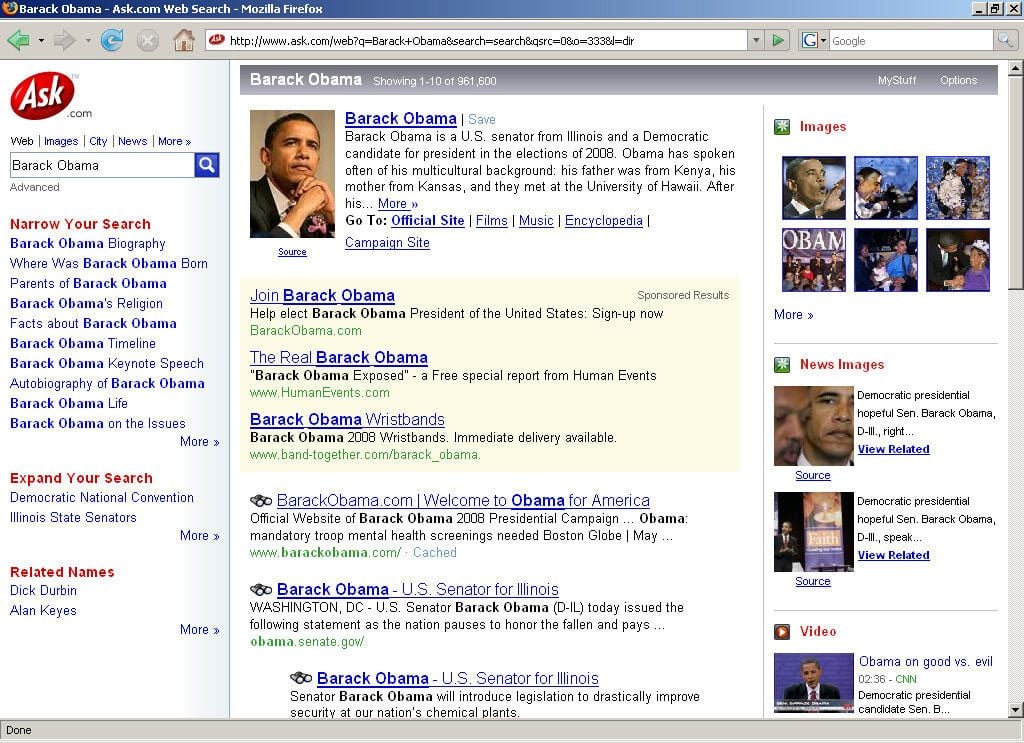
Task: Go to the Home page icon
Action: click(x=184, y=40)
